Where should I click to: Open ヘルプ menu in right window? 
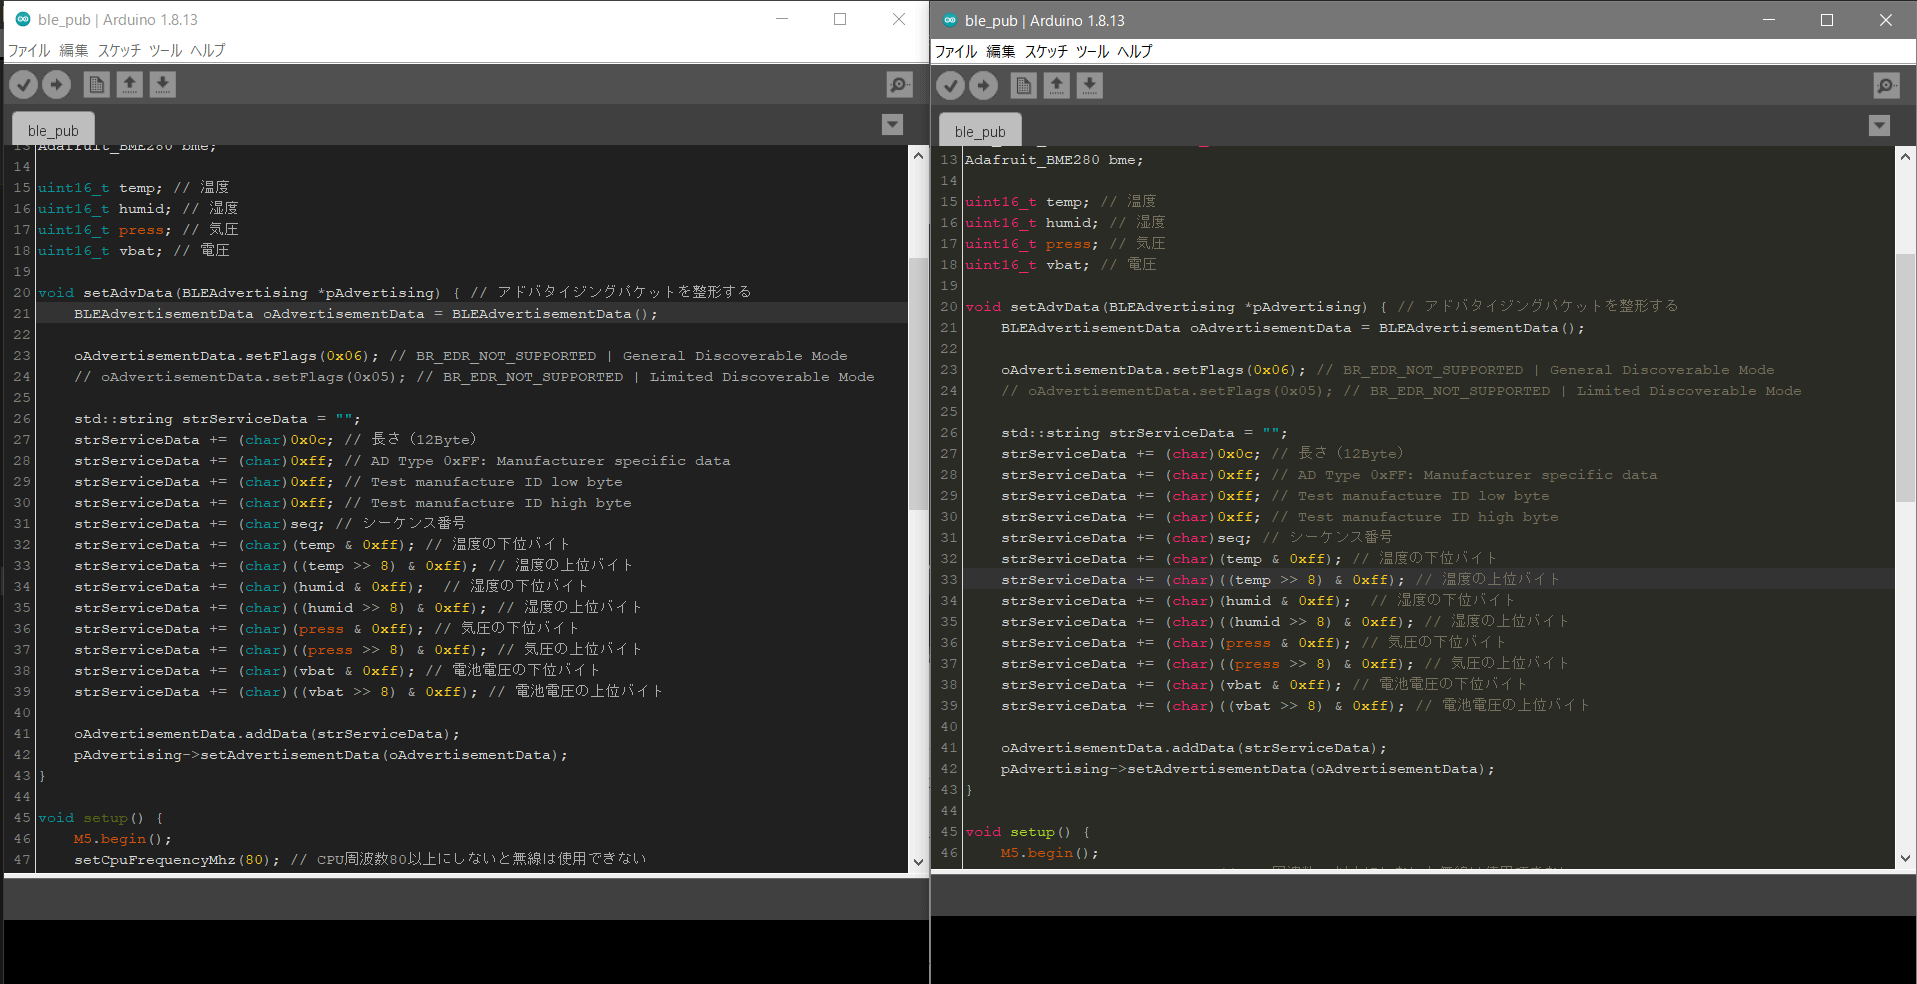click(x=1134, y=51)
